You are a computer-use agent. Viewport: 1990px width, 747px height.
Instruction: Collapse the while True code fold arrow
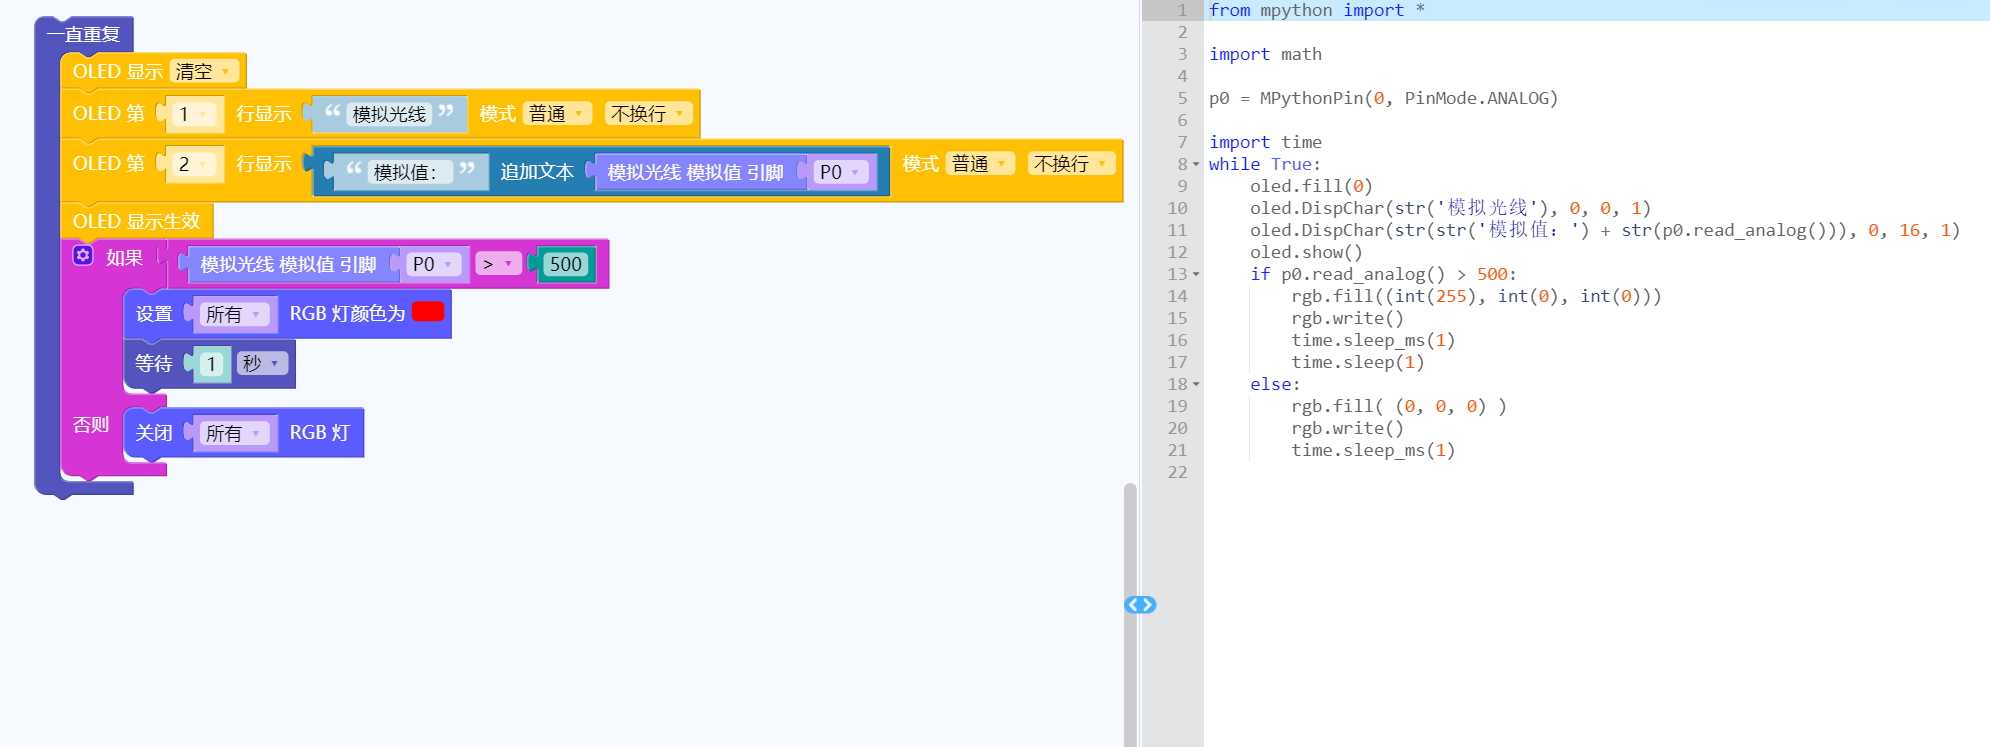[x=1196, y=164]
